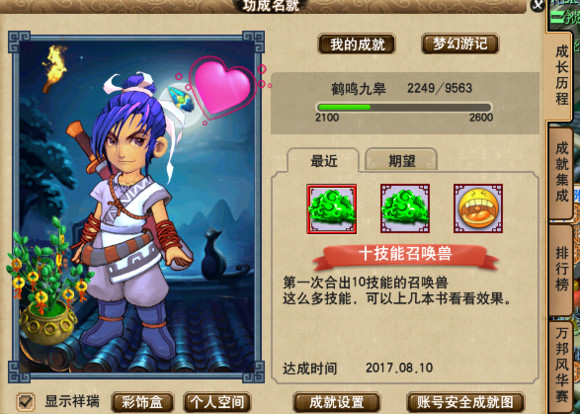Switch to the 最近 tab

pyautogui.click(x=324, y=161)
